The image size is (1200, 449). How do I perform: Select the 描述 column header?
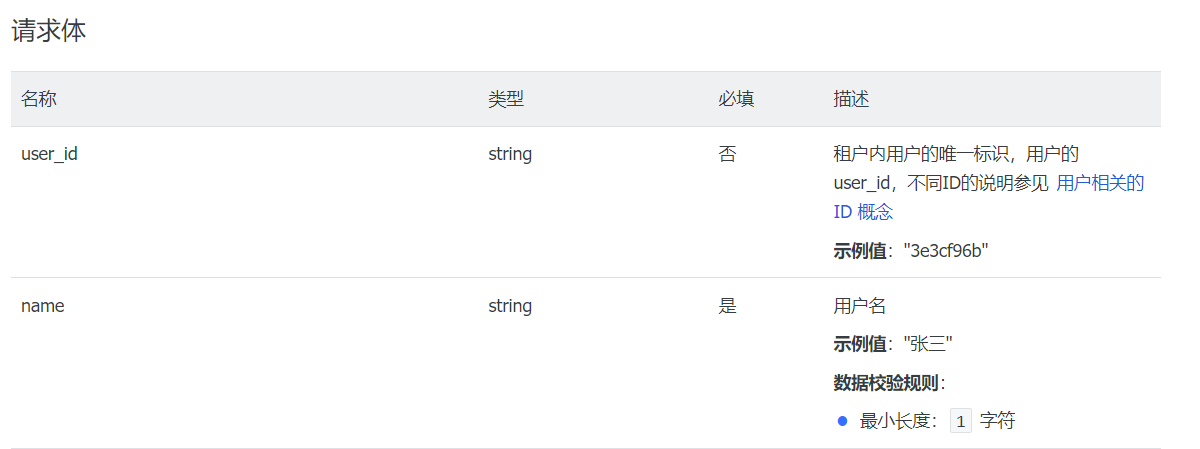pos(851,99)
